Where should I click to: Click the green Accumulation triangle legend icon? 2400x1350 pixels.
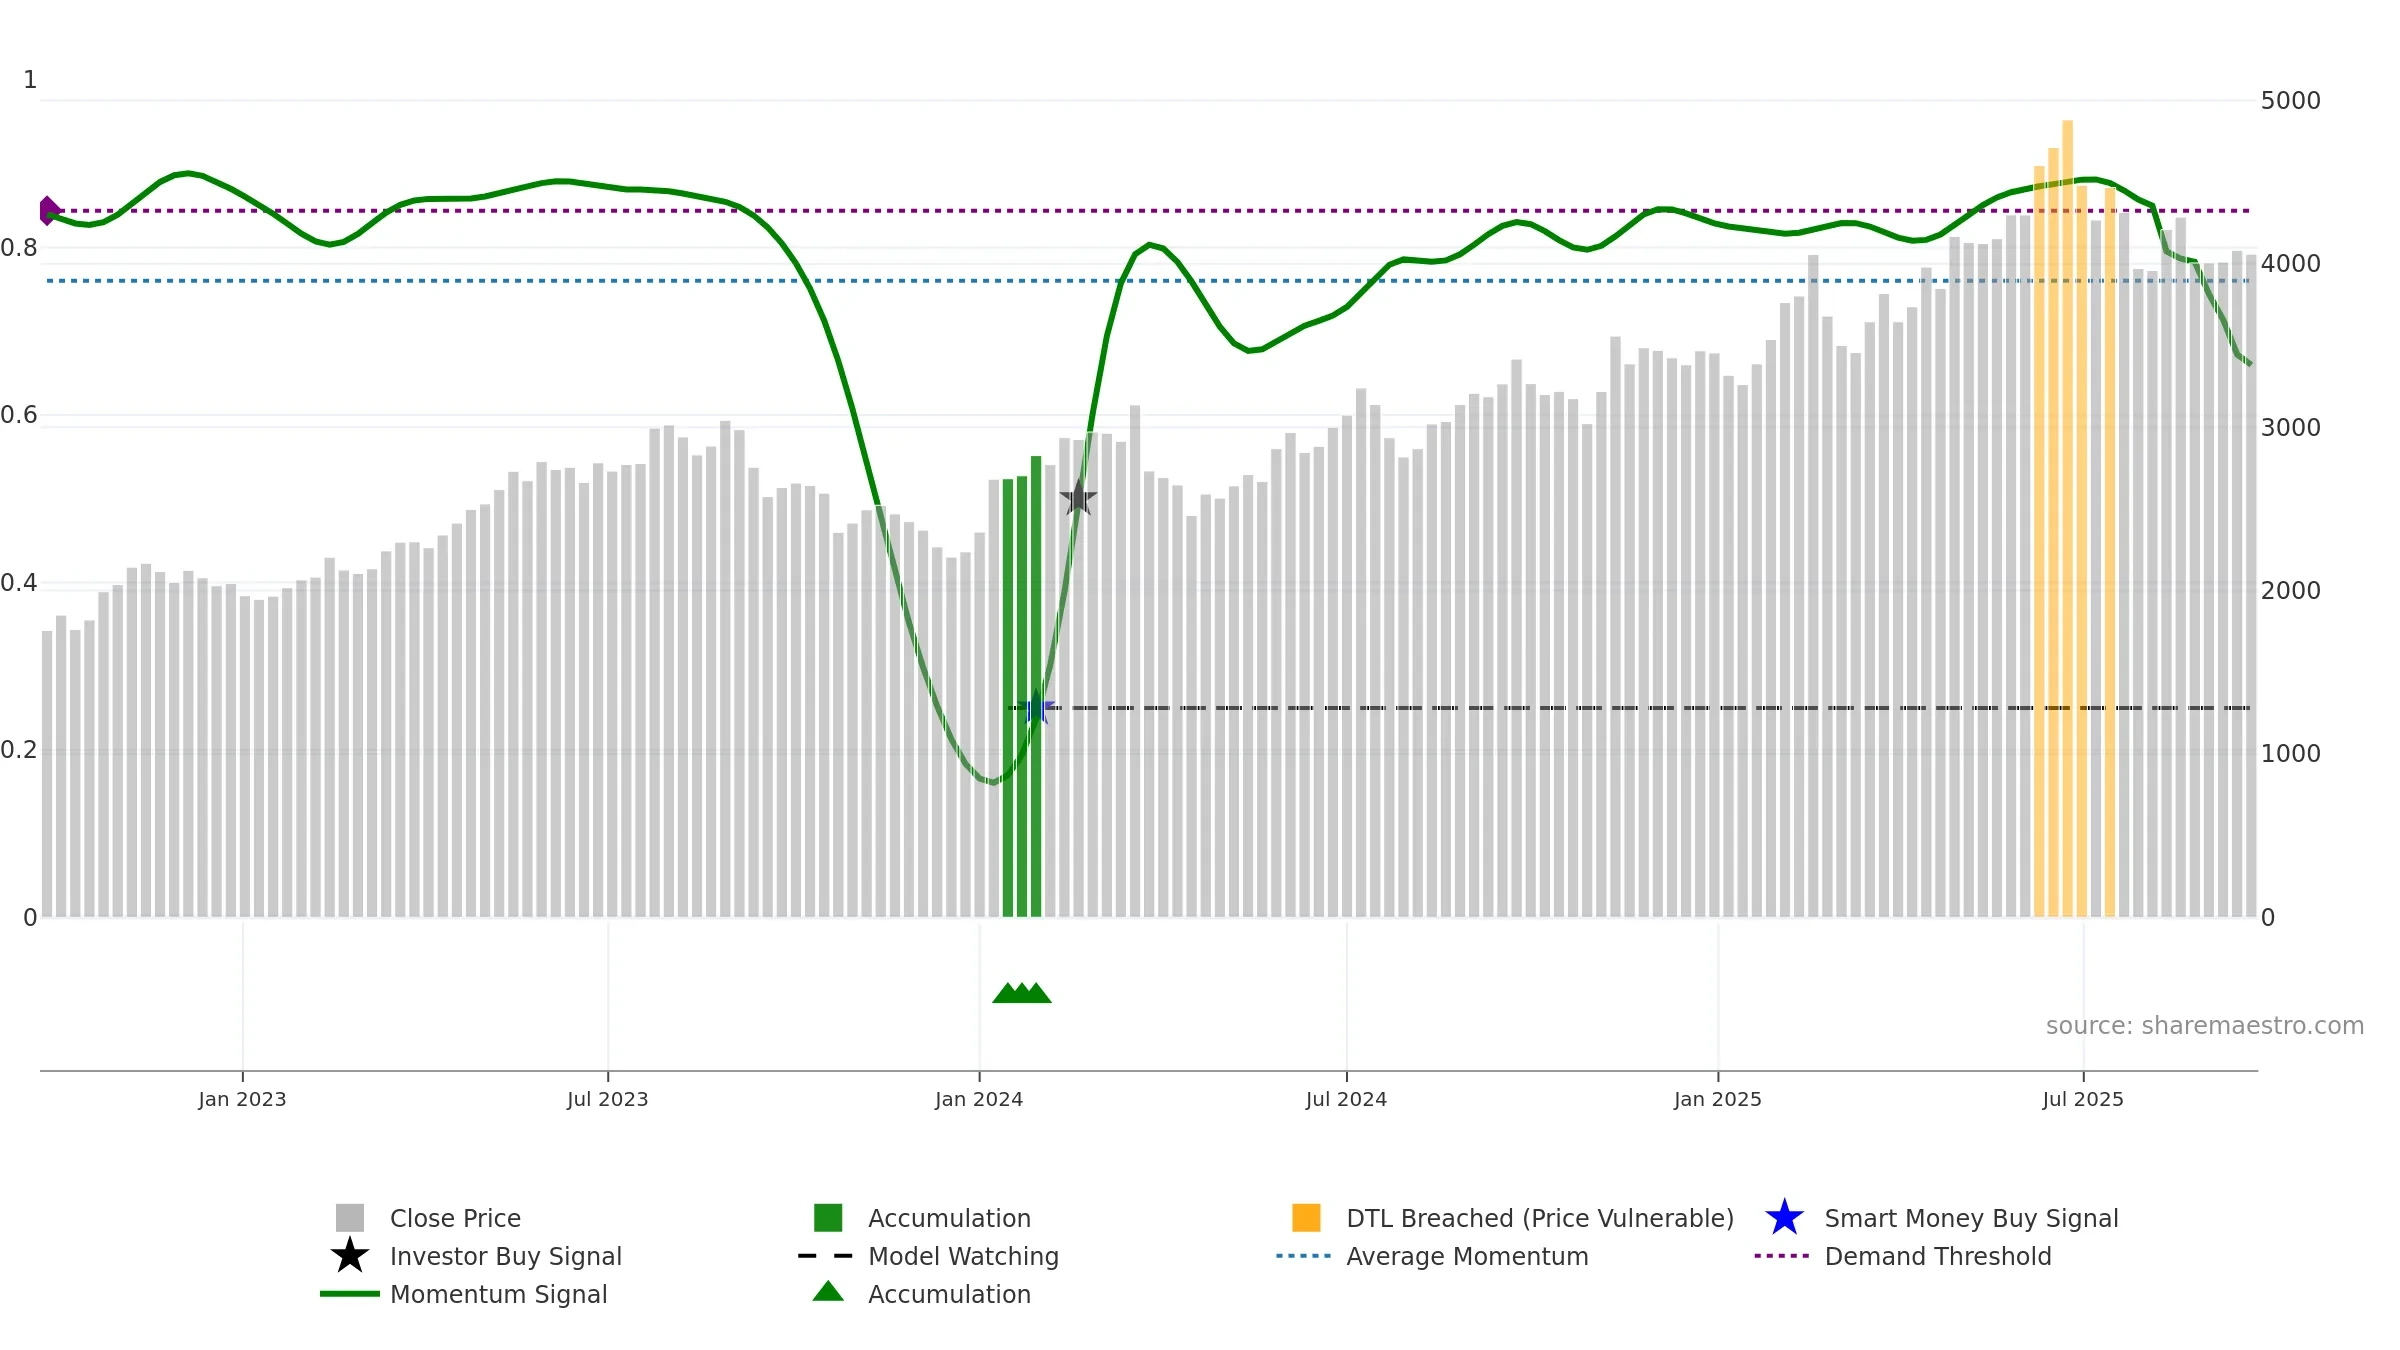828,1292
